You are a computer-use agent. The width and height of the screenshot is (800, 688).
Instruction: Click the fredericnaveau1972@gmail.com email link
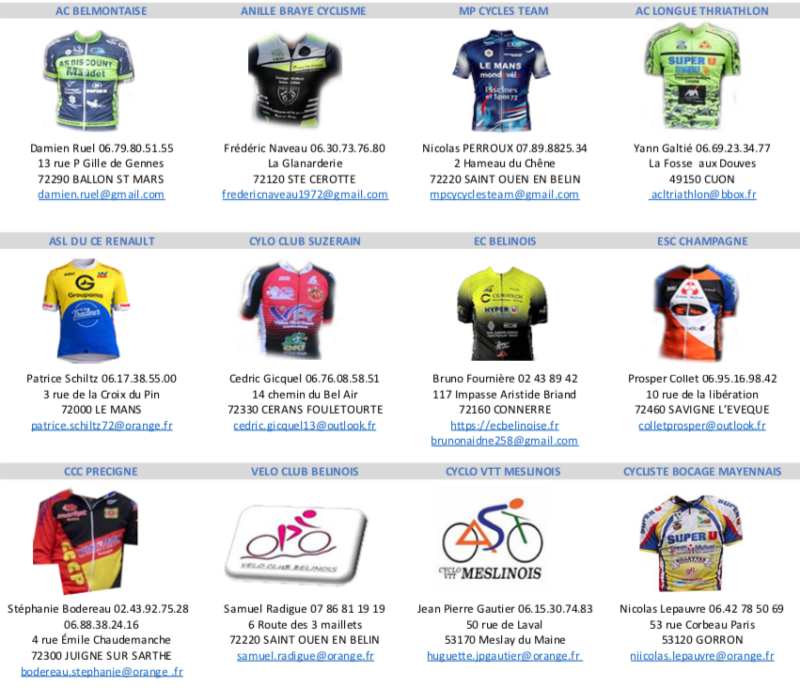[x=305, y=194]
